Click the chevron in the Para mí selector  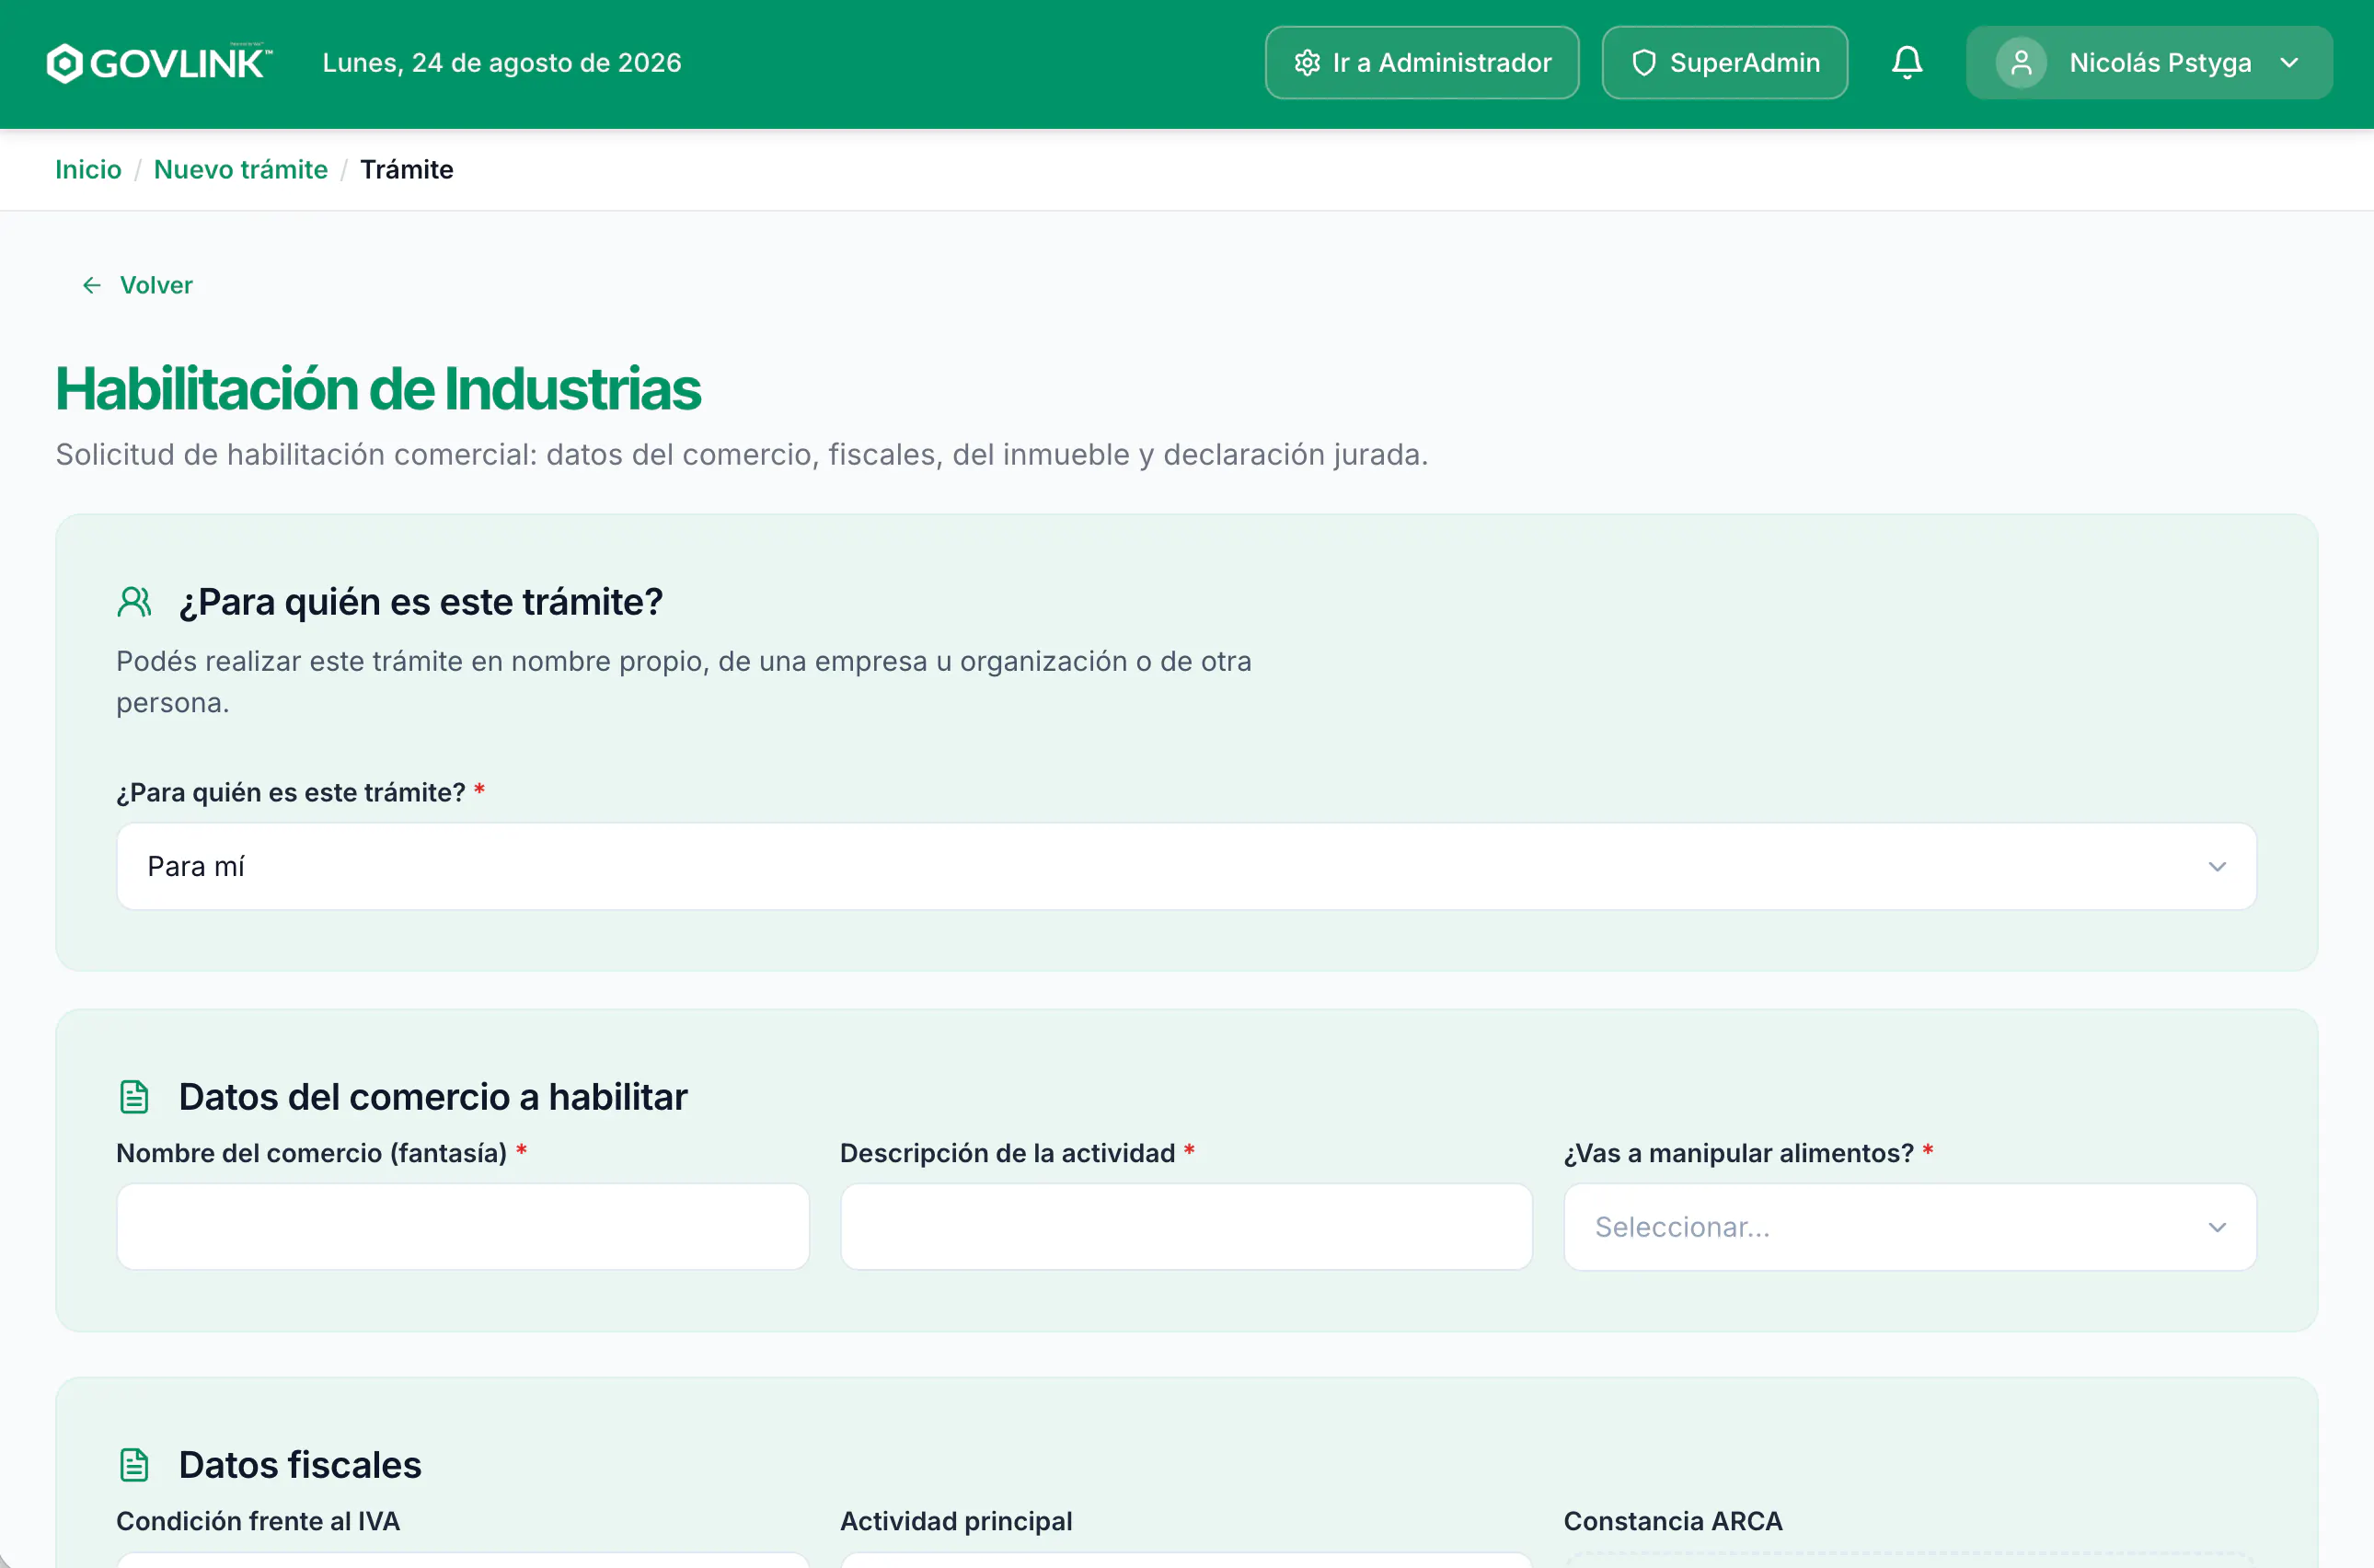pyautogui.click(x=2216, y=866)
